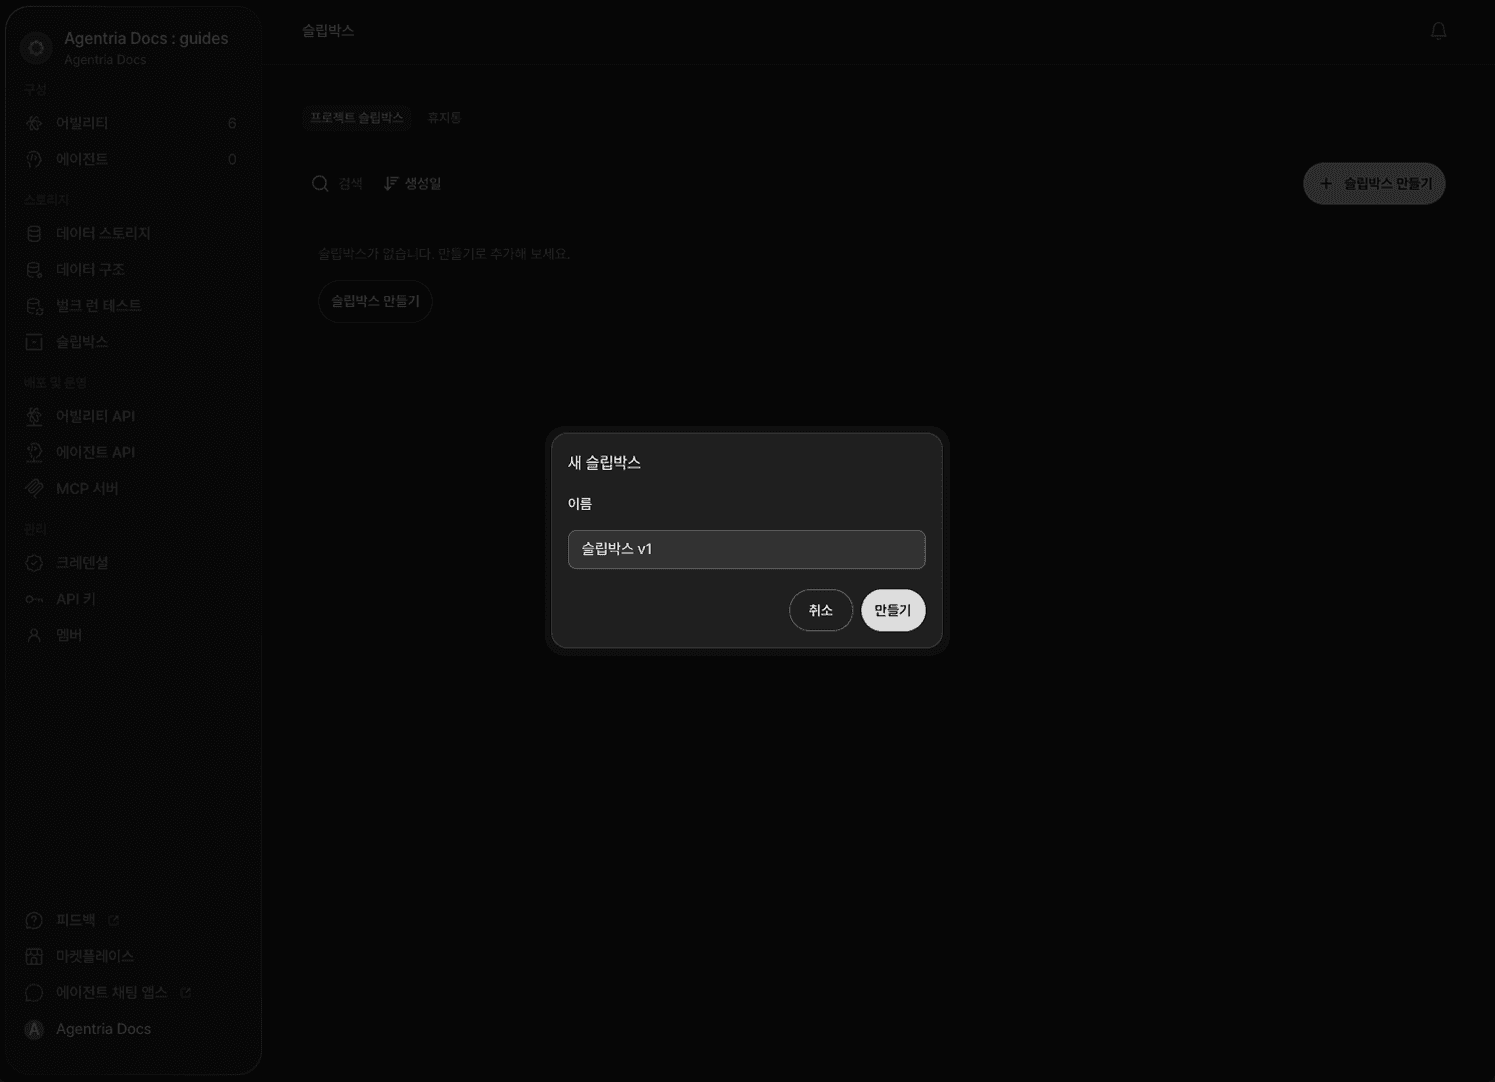This screenshot has height=1082, width=1495.
Task: Click the 데이터 구조 icon in sidebar
Action: 34,269
